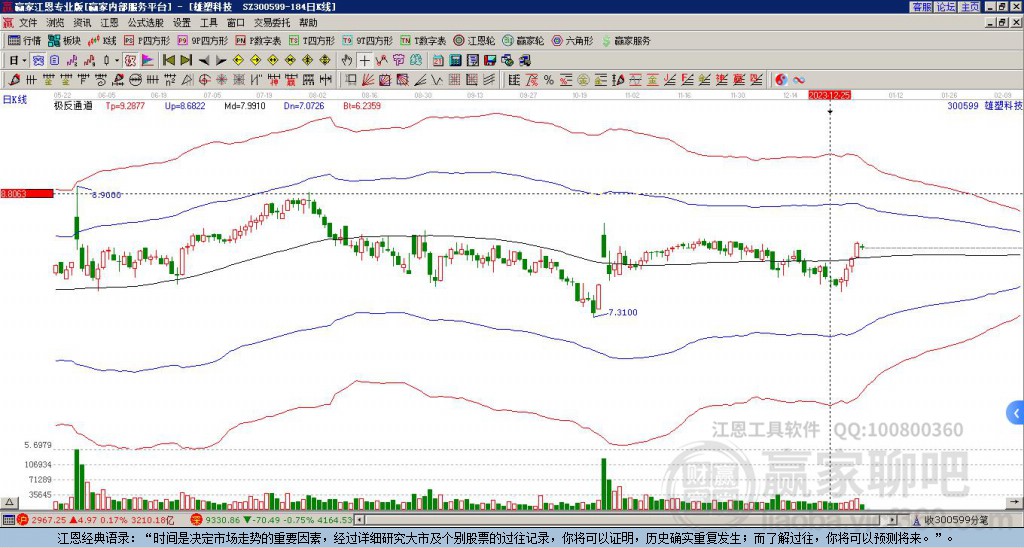This screenshot has height=548, width=1024.
Task: Click the 日K线 chart label
Action: [x=15, y=99]
